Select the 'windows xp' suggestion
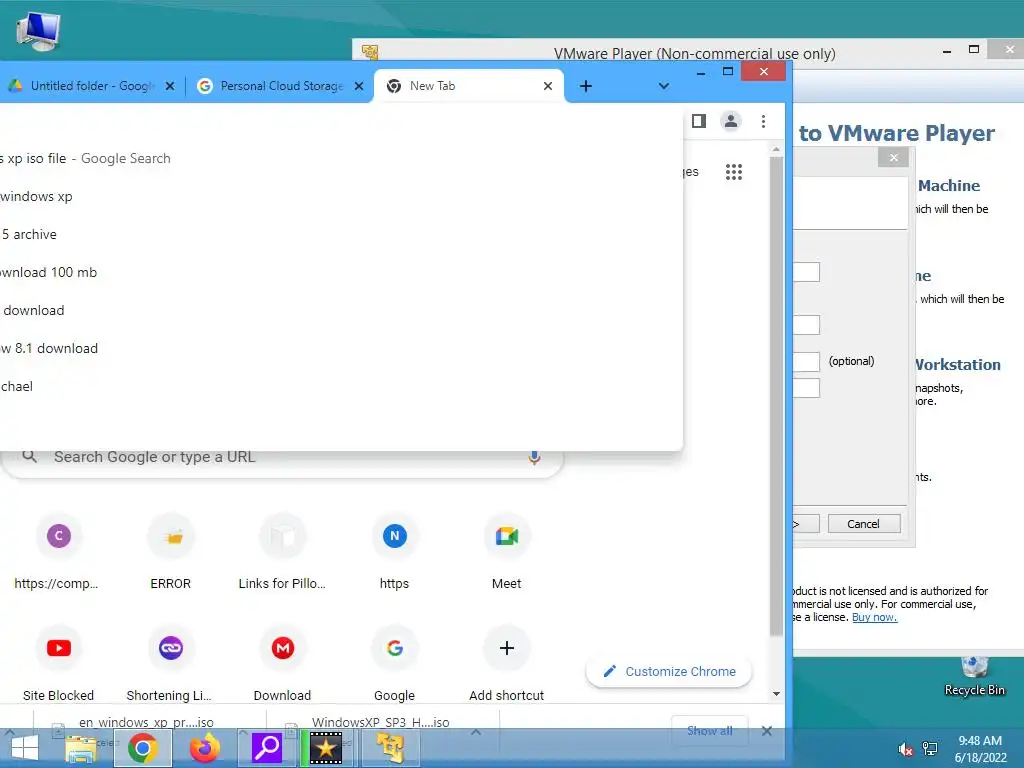The image size is (1024, 768). click(x=342, y=197)
